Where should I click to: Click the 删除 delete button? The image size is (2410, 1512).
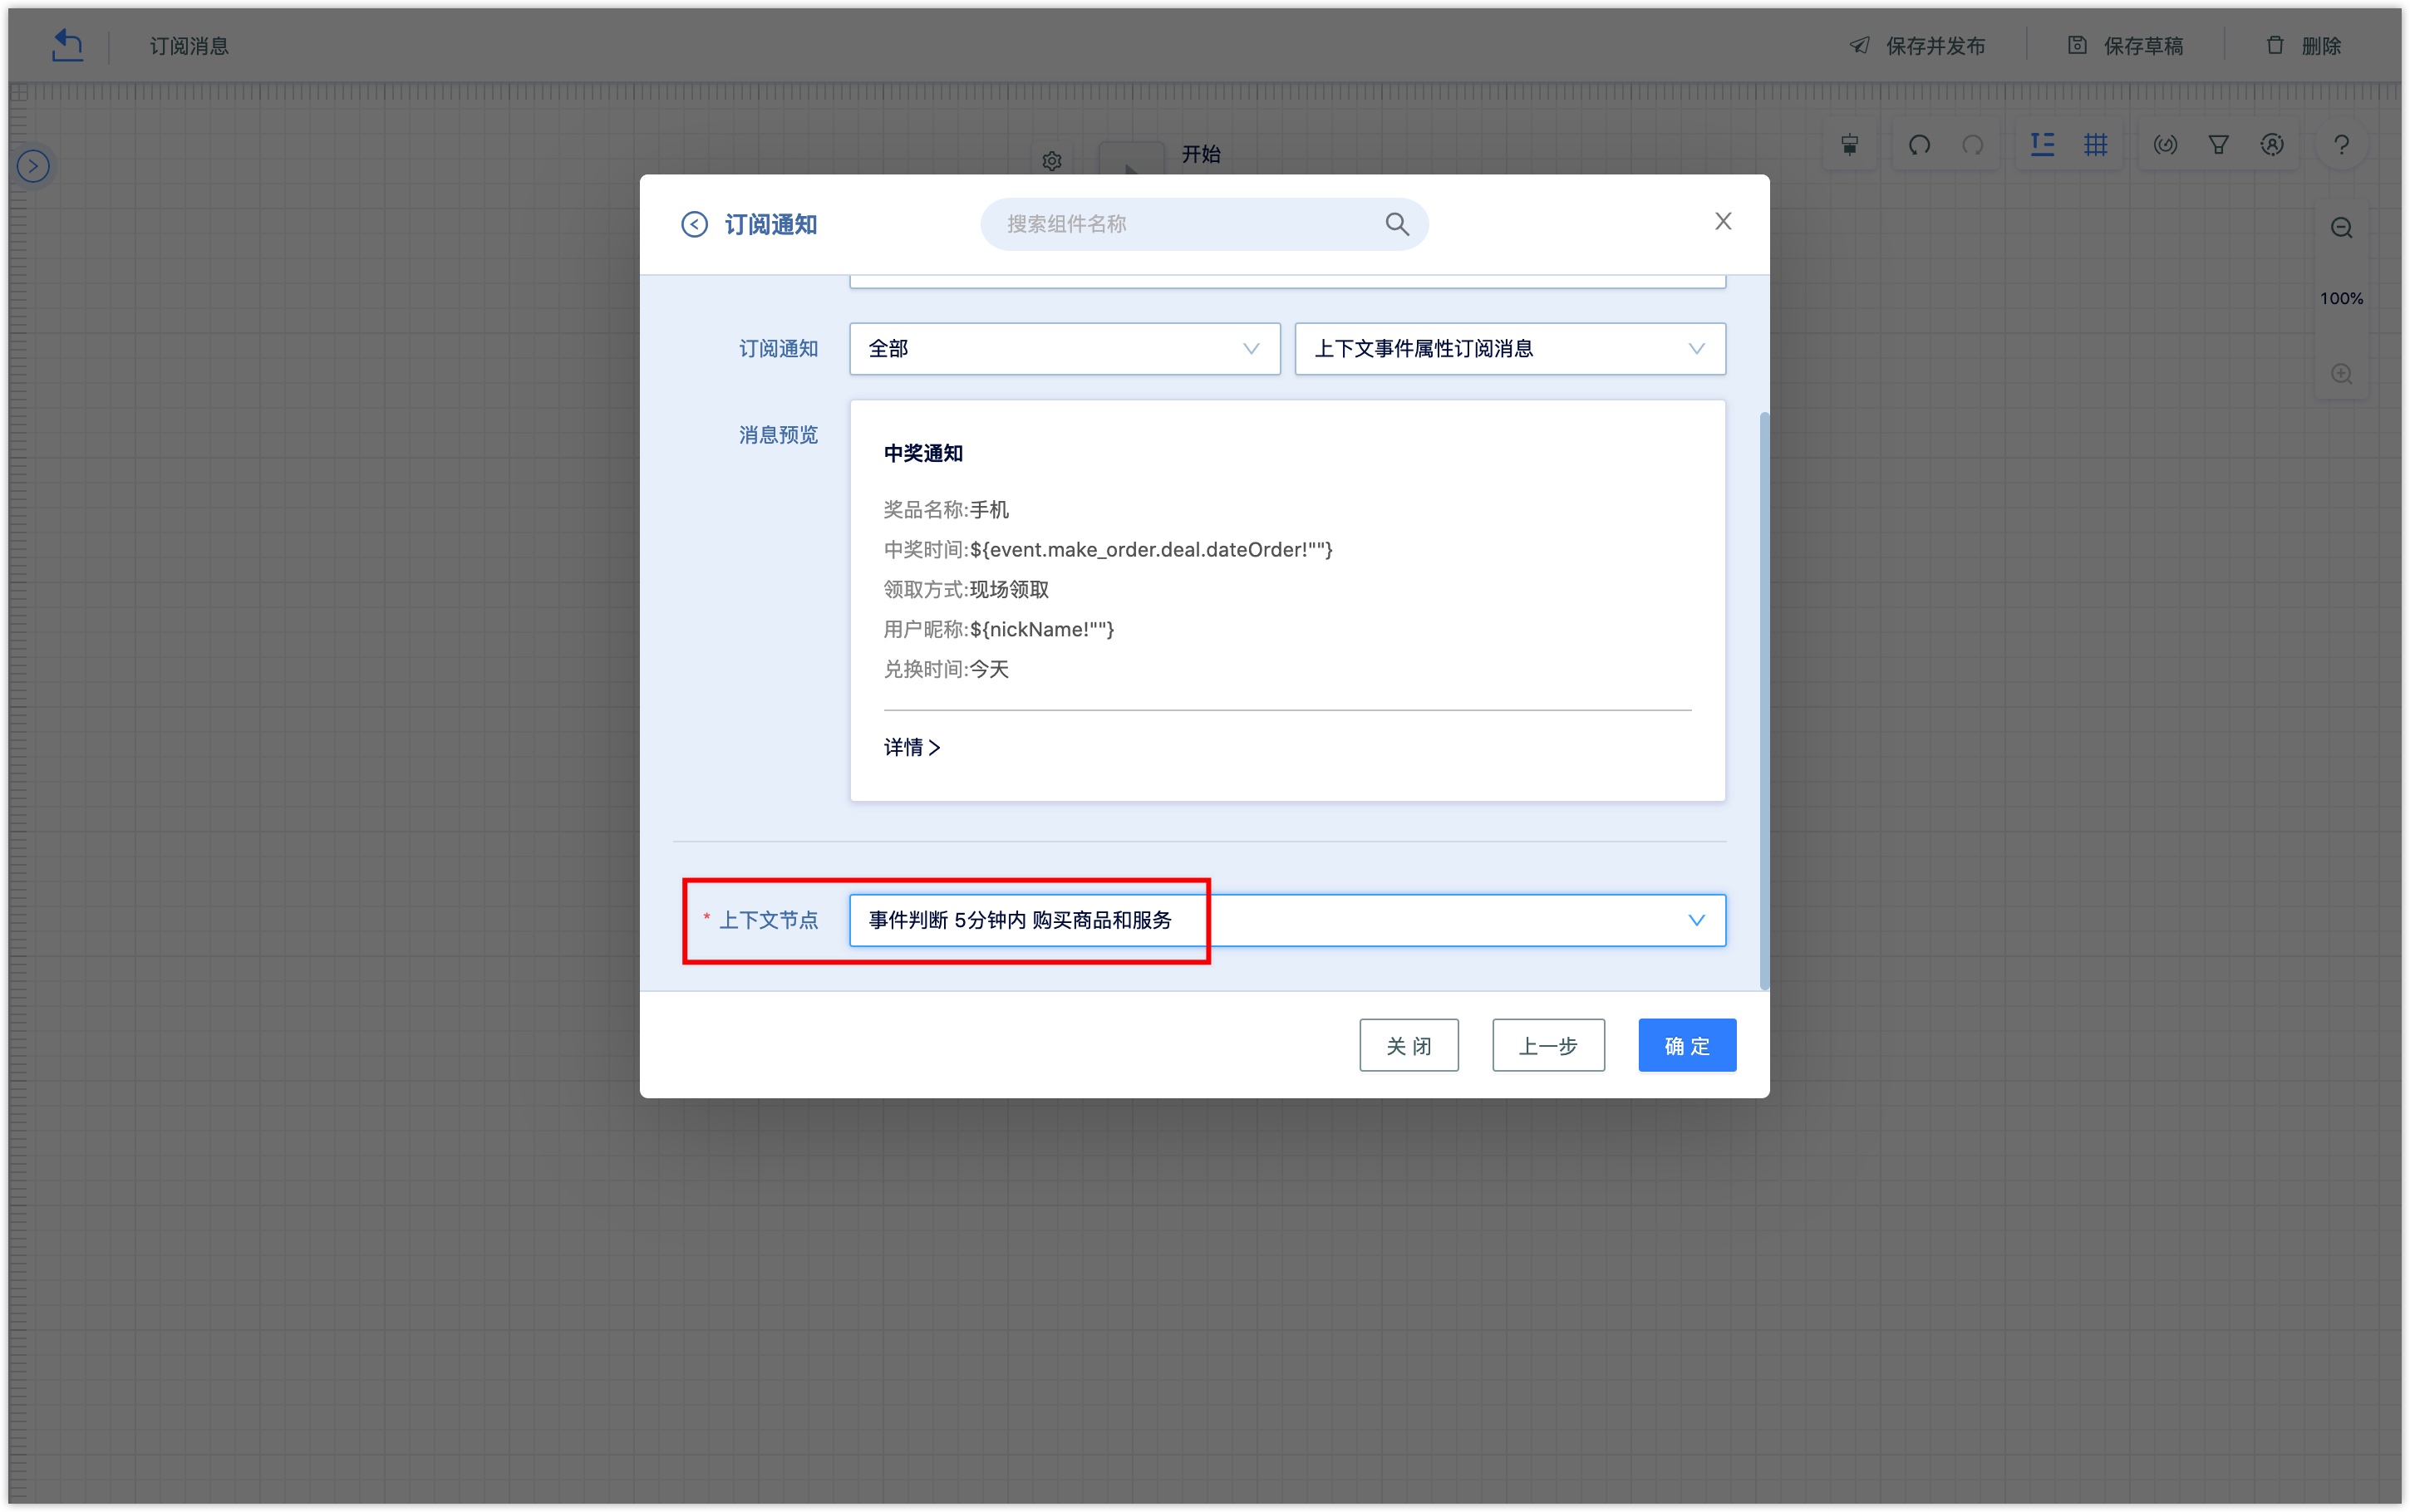coord(2303,46)
